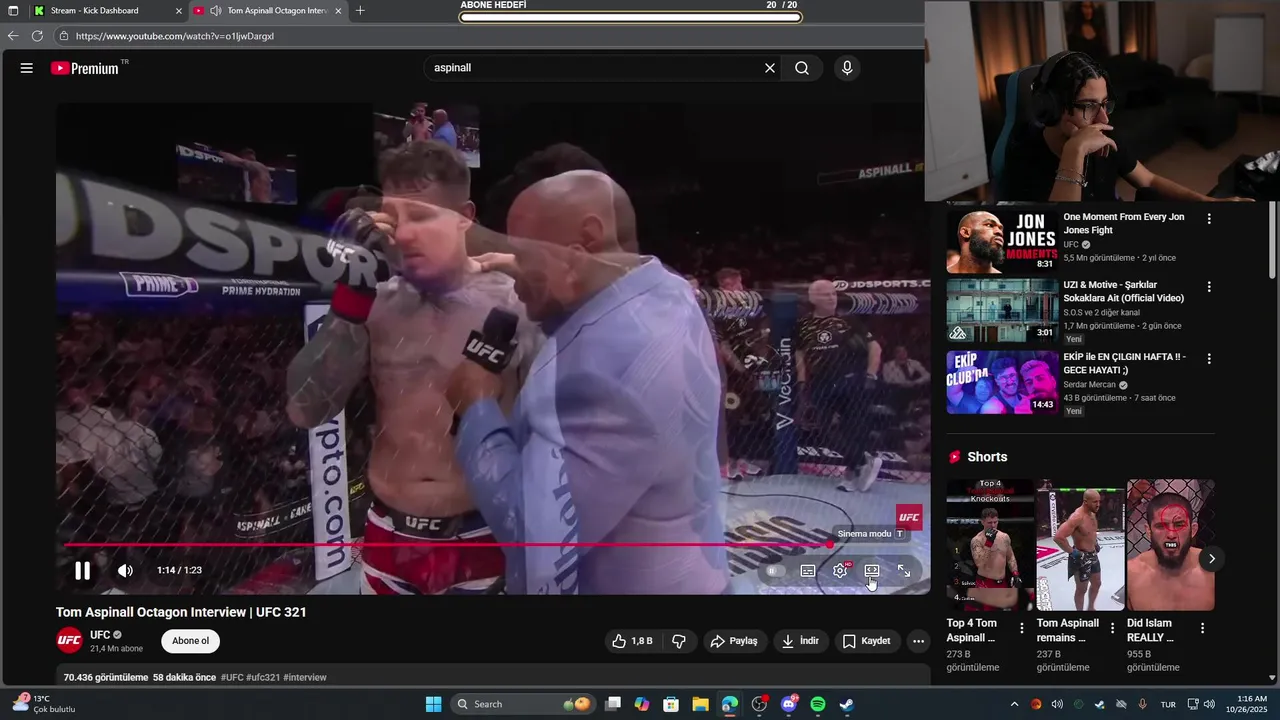The image size is (1280, 720).
Task: Open Discord from taskbar
Action: (788, 704)
